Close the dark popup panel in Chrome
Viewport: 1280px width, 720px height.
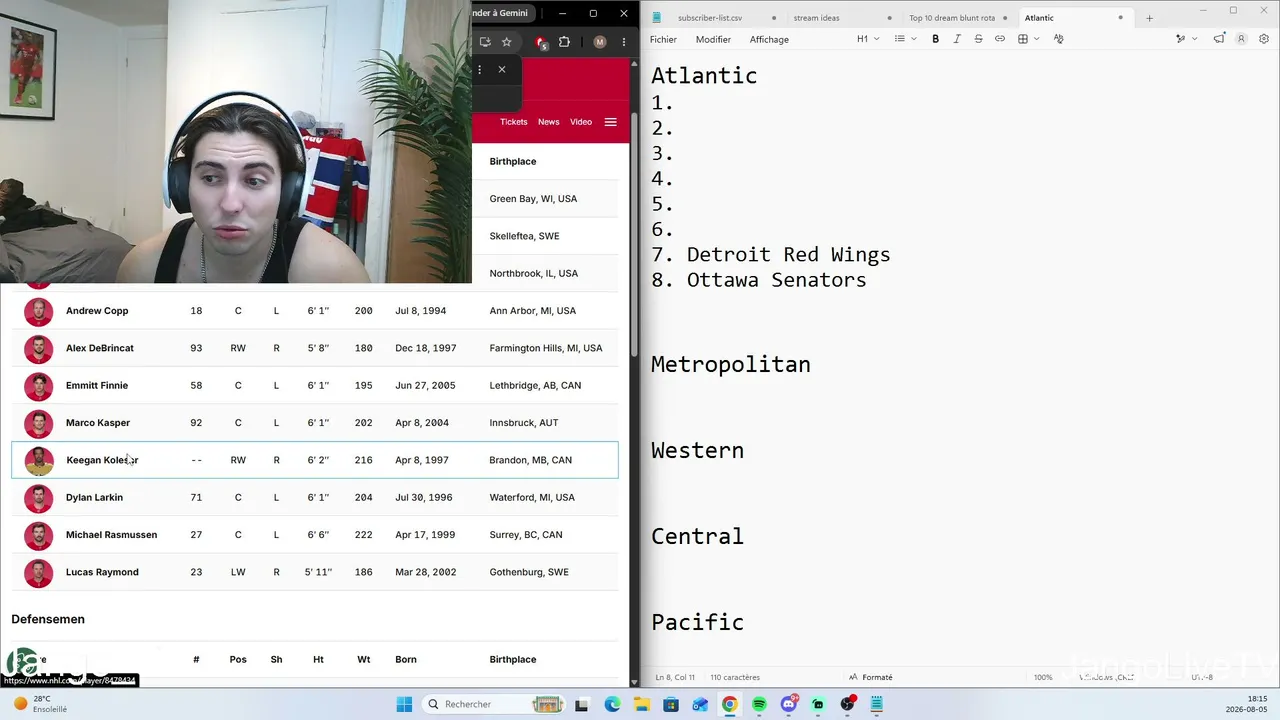pyautogui.click(x=502, y=69)
